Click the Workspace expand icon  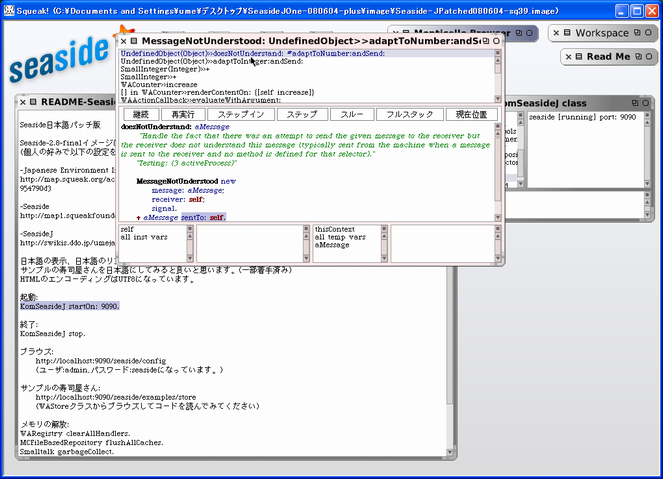(637, 33)
